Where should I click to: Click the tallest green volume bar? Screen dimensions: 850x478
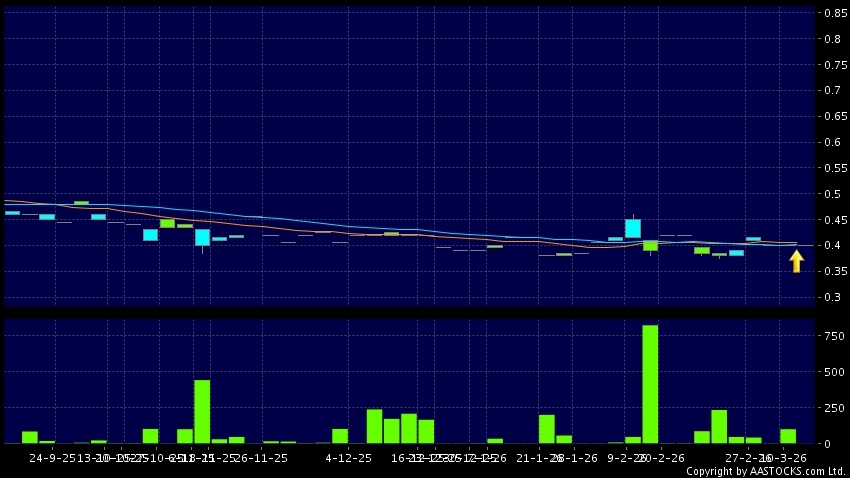coord(650,384)
